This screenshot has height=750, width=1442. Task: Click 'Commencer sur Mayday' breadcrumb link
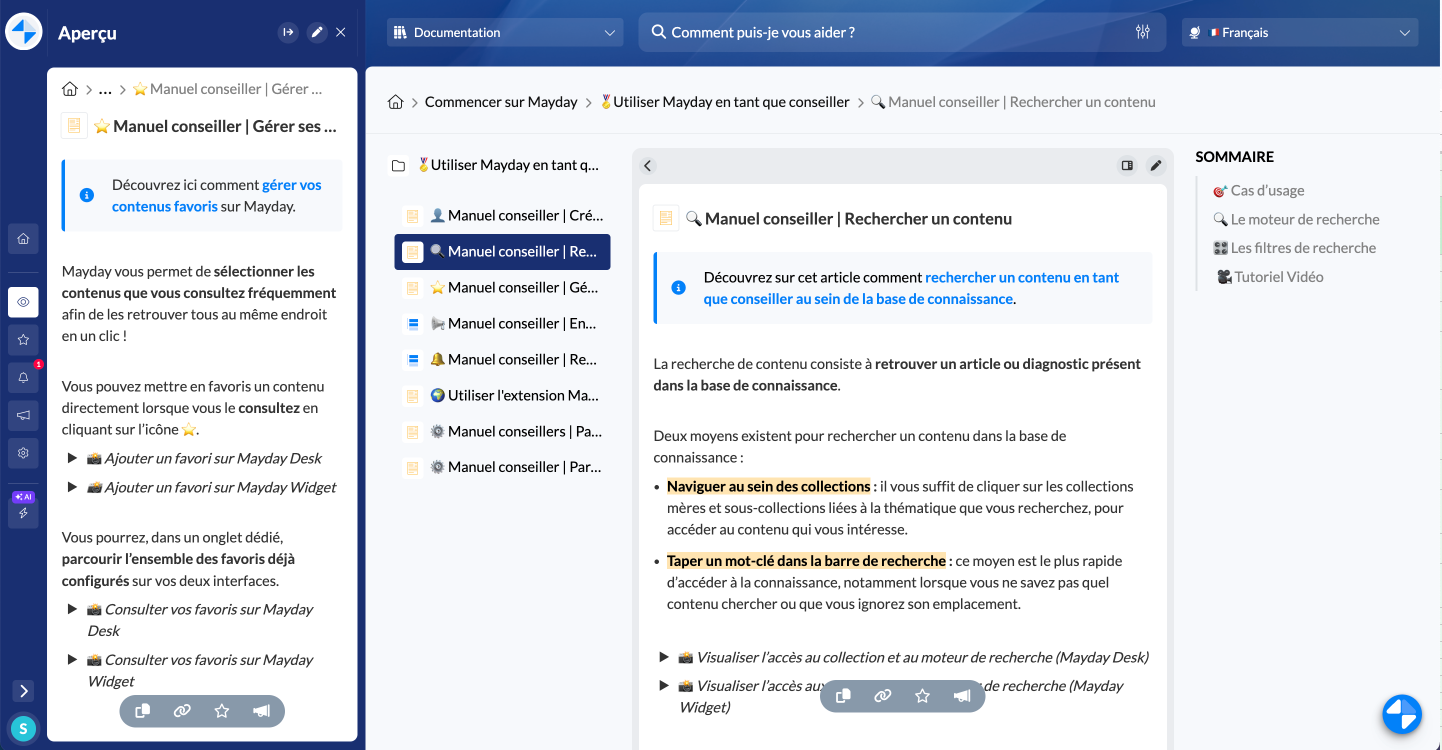[x=501, y=102]
